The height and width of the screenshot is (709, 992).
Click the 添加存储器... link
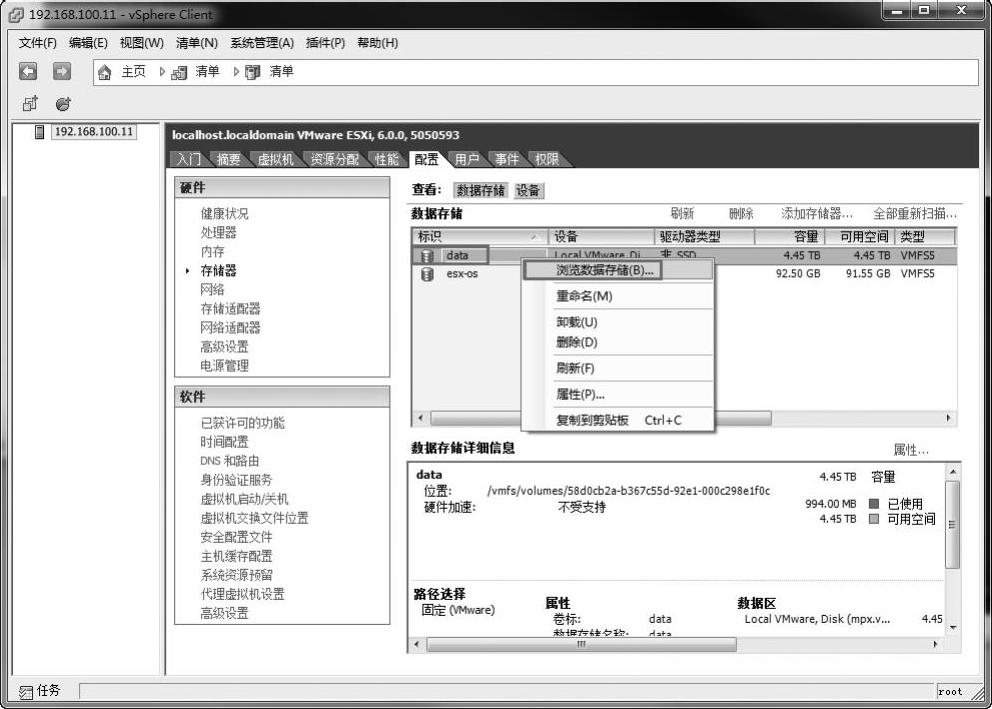(x=816, y=214)
